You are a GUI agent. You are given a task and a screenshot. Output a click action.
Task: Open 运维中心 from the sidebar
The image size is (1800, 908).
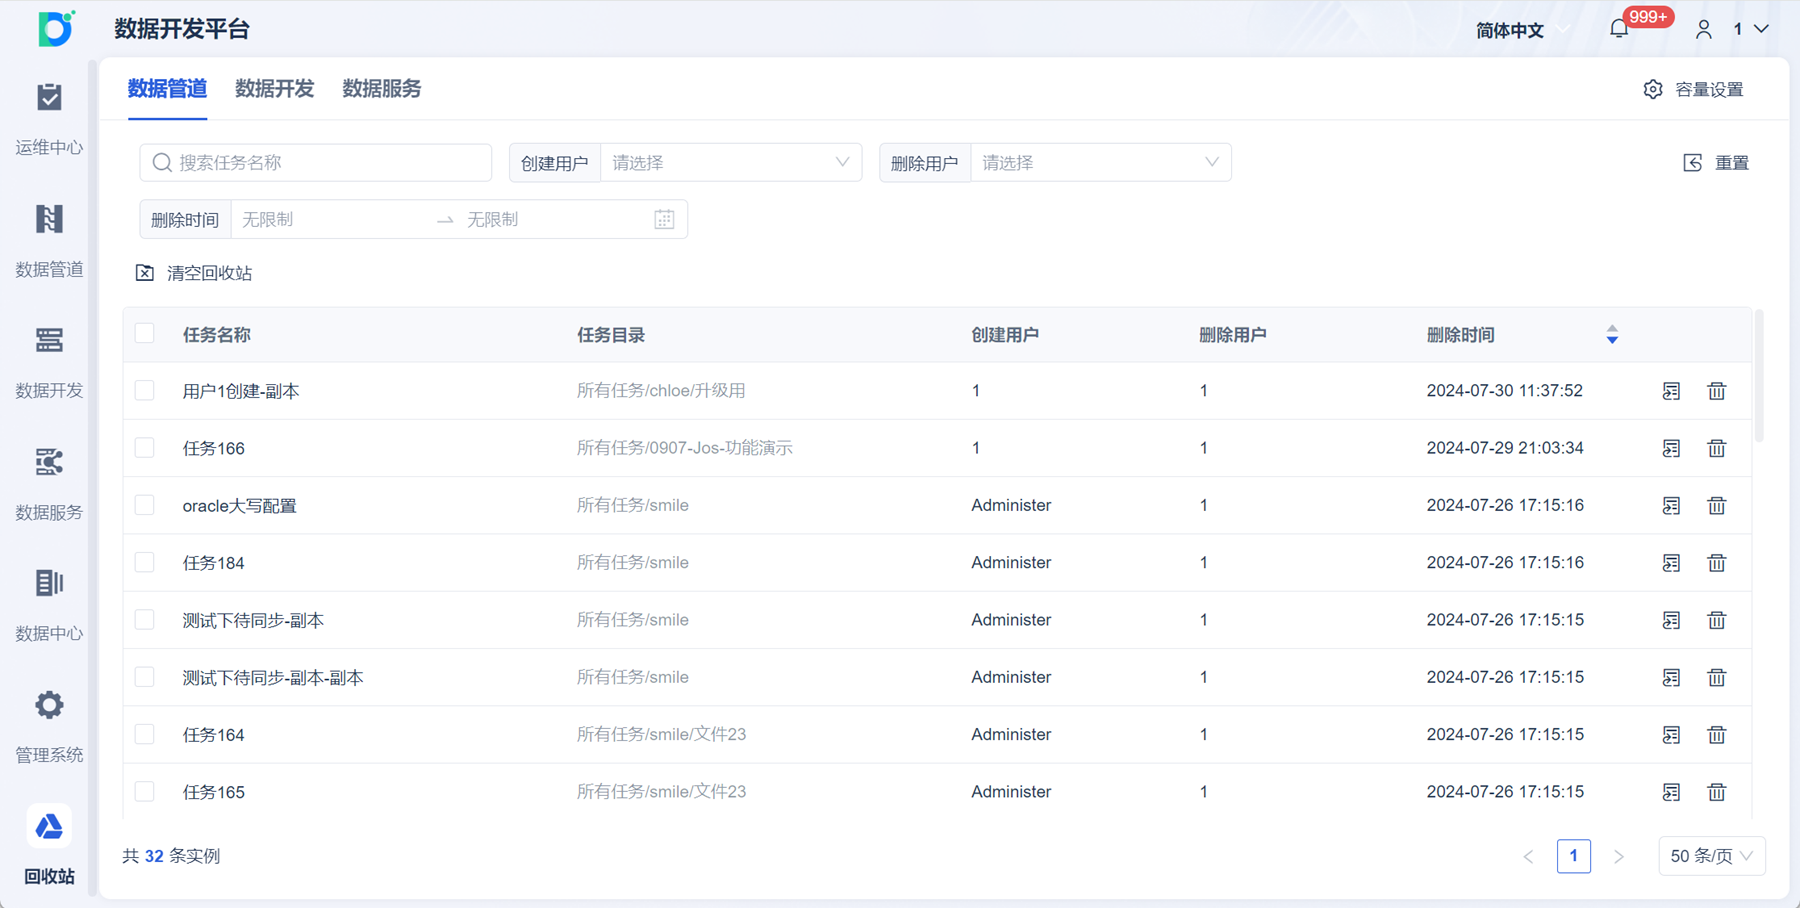[49, 98]
